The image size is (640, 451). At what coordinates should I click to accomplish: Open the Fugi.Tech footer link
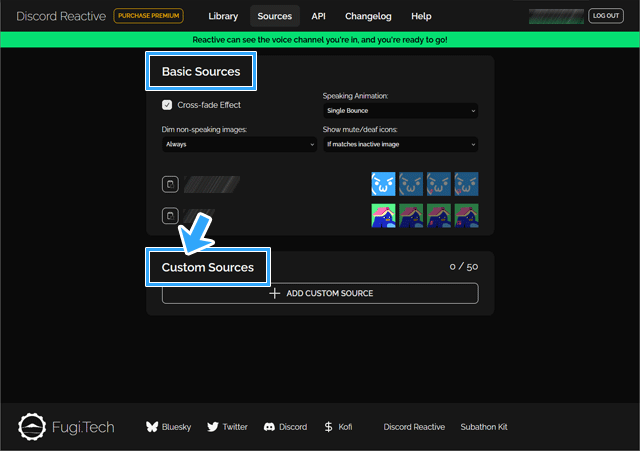83,427
